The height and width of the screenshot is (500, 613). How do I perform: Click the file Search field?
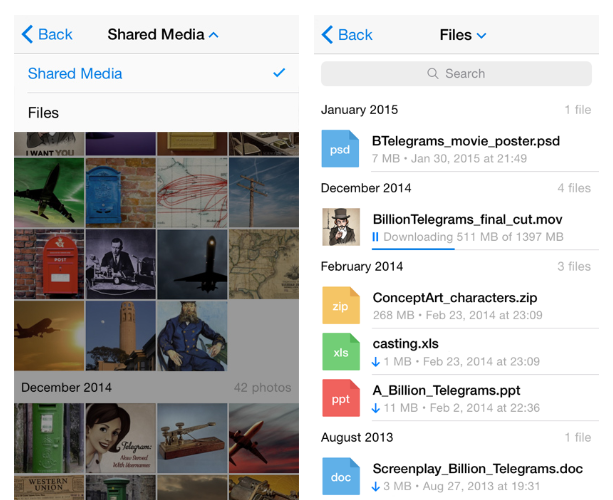[x=456, y=73]
